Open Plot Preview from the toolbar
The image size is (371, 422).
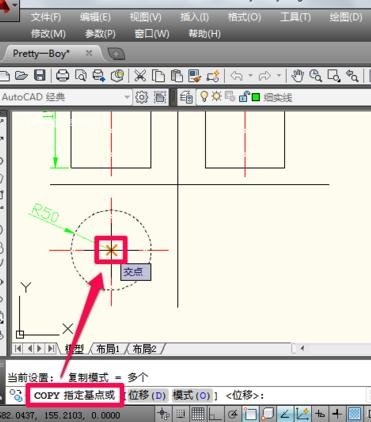point(81,76)
